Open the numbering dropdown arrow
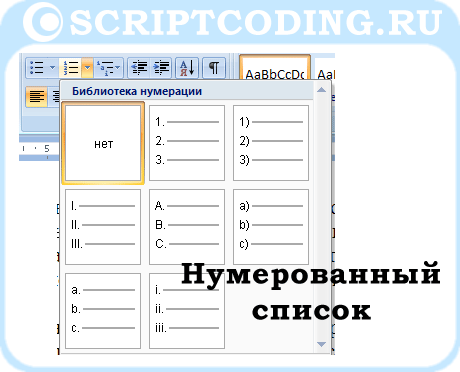 (87, 68)
